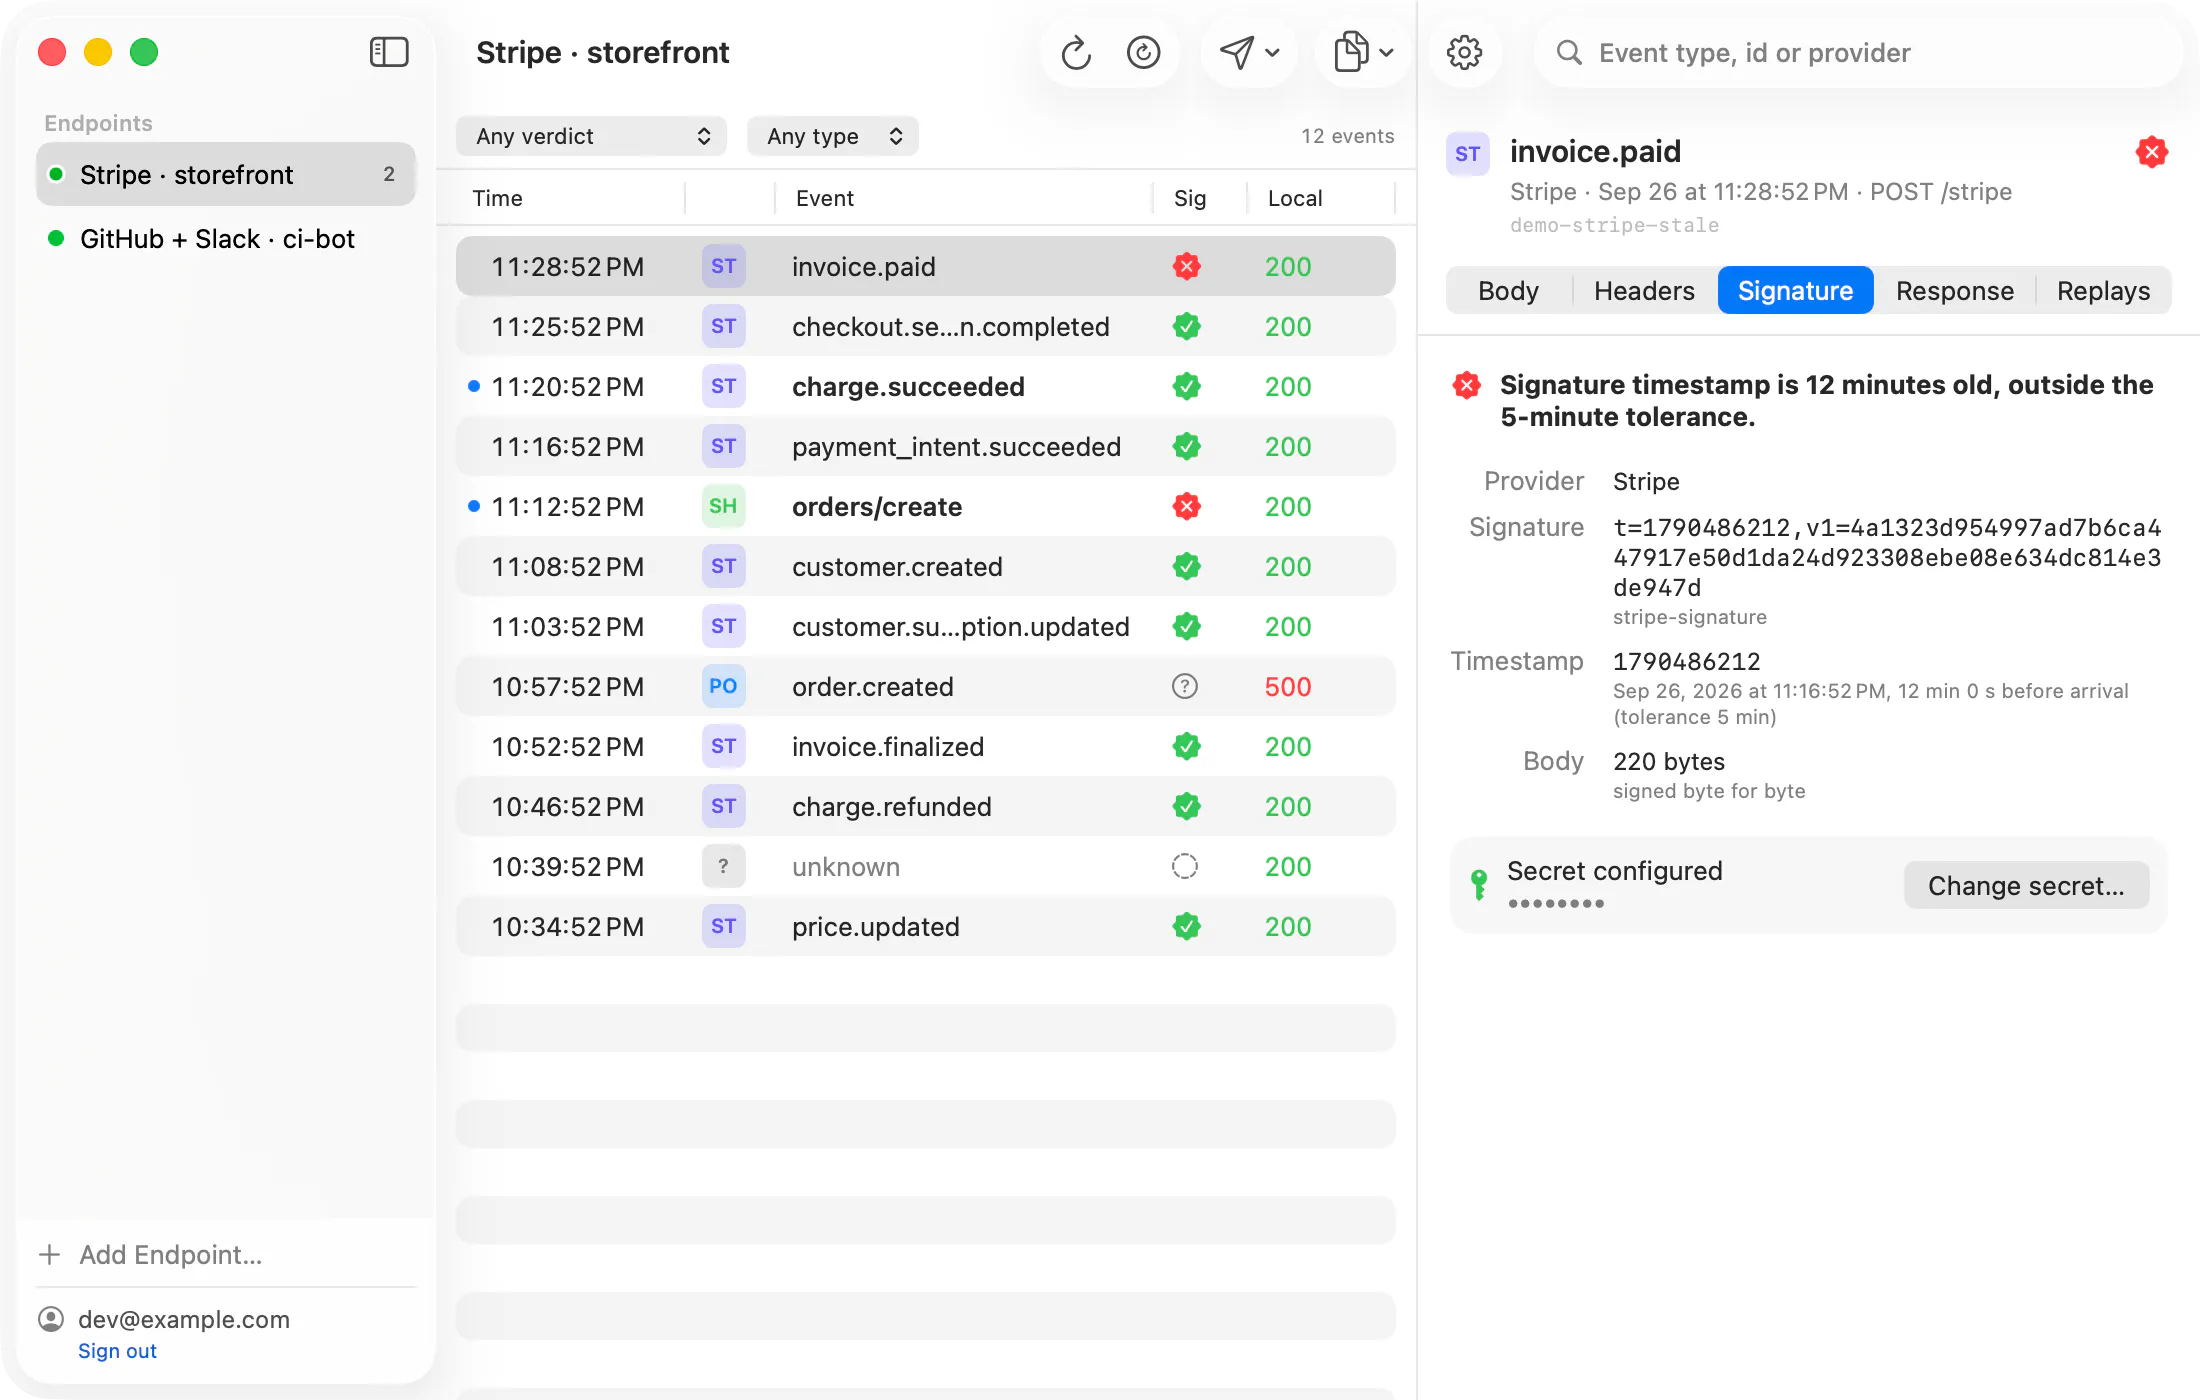Click the question mark signature icon on order.created
The width and height of the screenshot is (2200, 1400).
(1185, 686)
